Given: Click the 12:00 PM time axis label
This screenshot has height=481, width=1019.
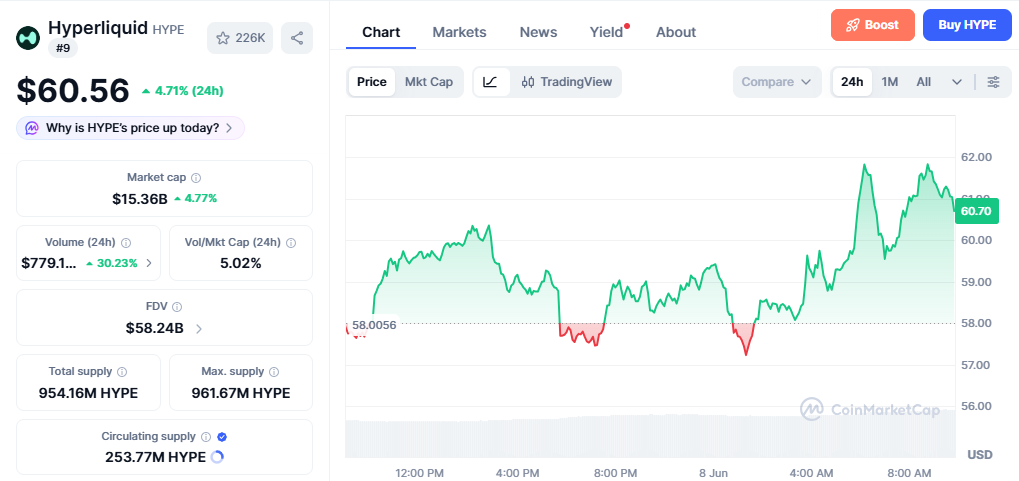Looking at the screenshot, I should point(420,473).
